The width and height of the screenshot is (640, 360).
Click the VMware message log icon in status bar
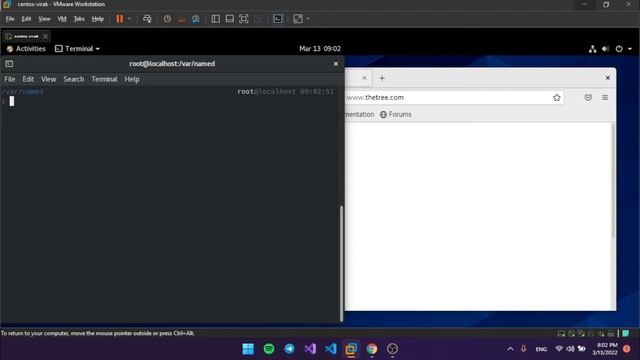click(626, 333)
